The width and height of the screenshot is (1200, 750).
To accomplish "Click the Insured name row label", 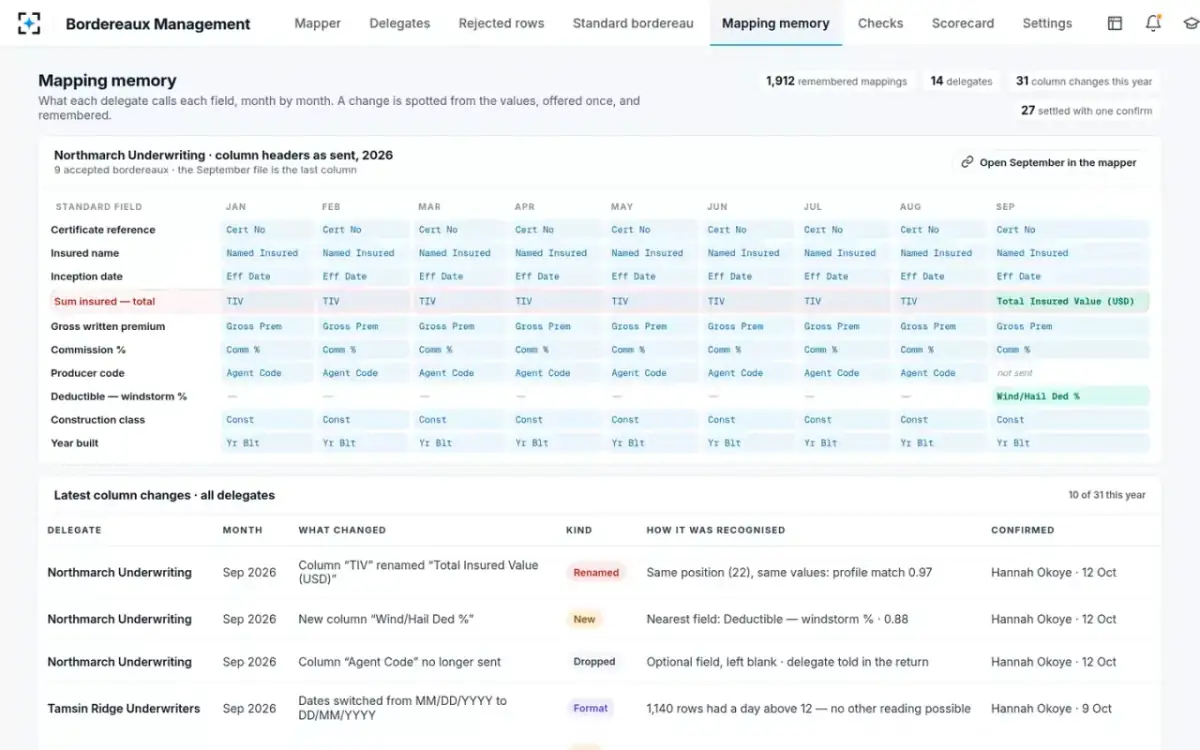I will click(x=84, y=253).
